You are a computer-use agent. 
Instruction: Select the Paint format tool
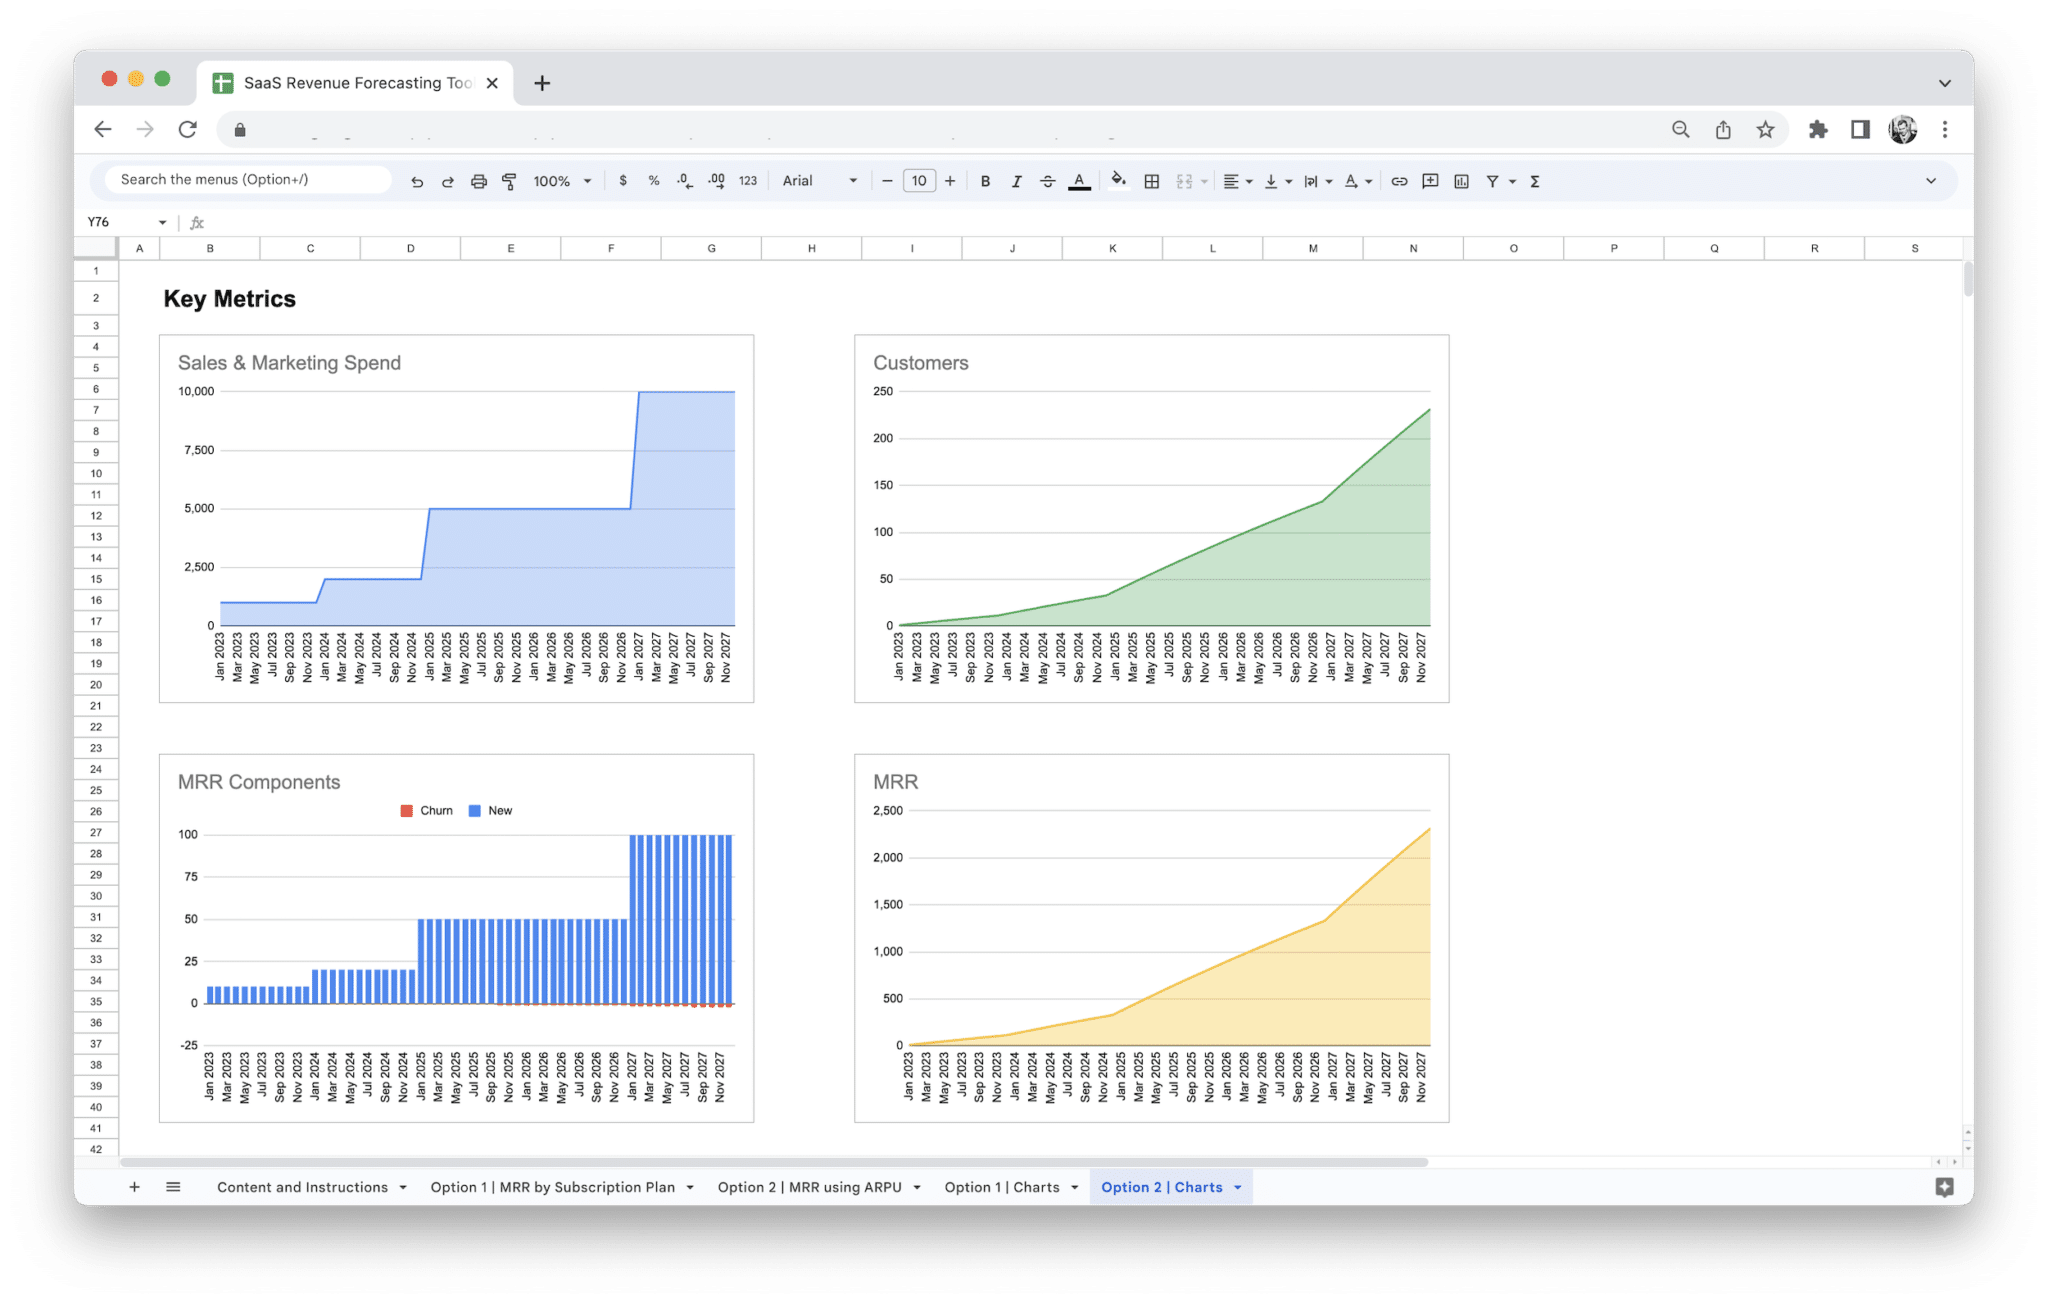[509, 181]
